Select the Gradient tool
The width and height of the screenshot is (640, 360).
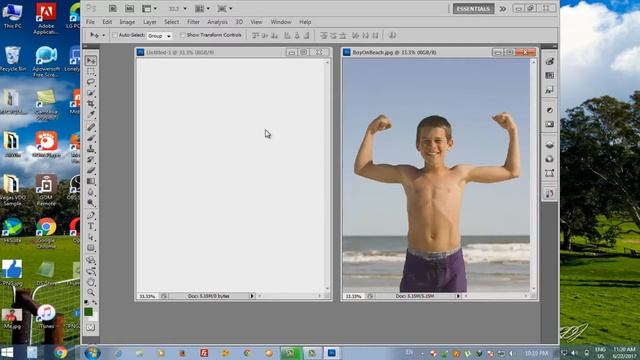[91, 181]
